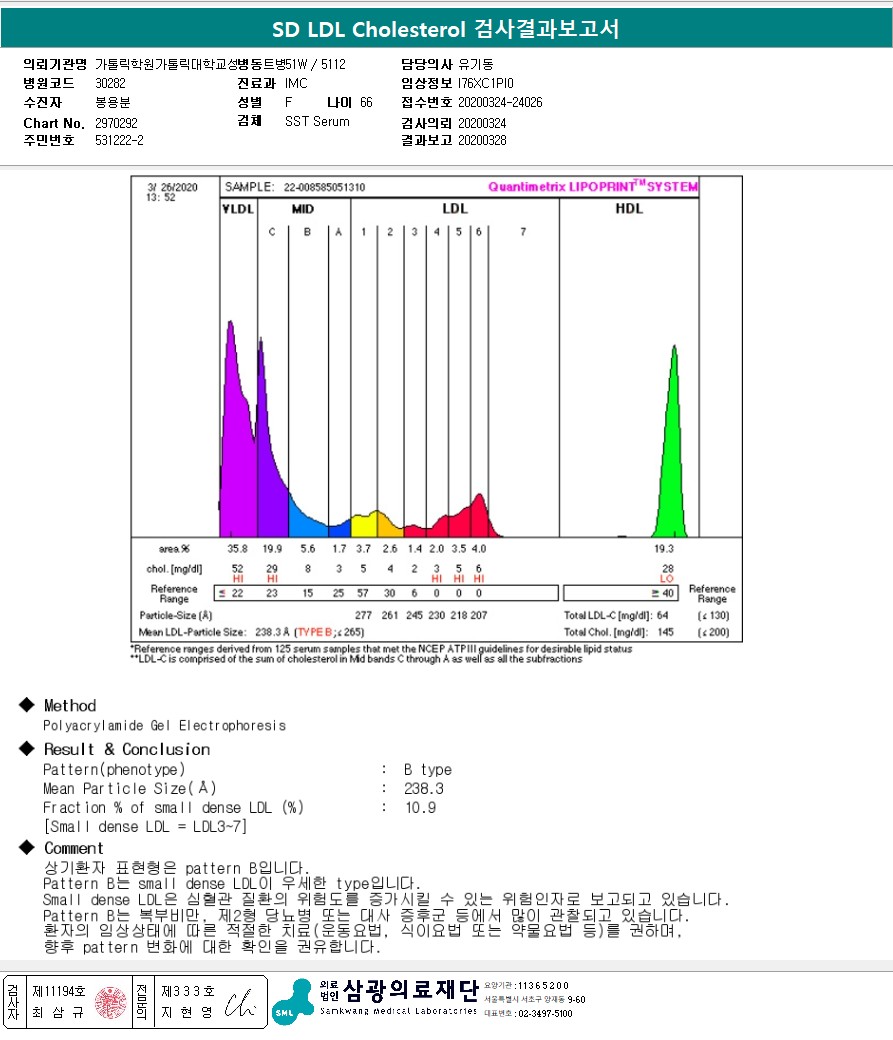Select examiner license number 제11194호
This screenshot has height=1040, width=893.
(x=59, y=991)
